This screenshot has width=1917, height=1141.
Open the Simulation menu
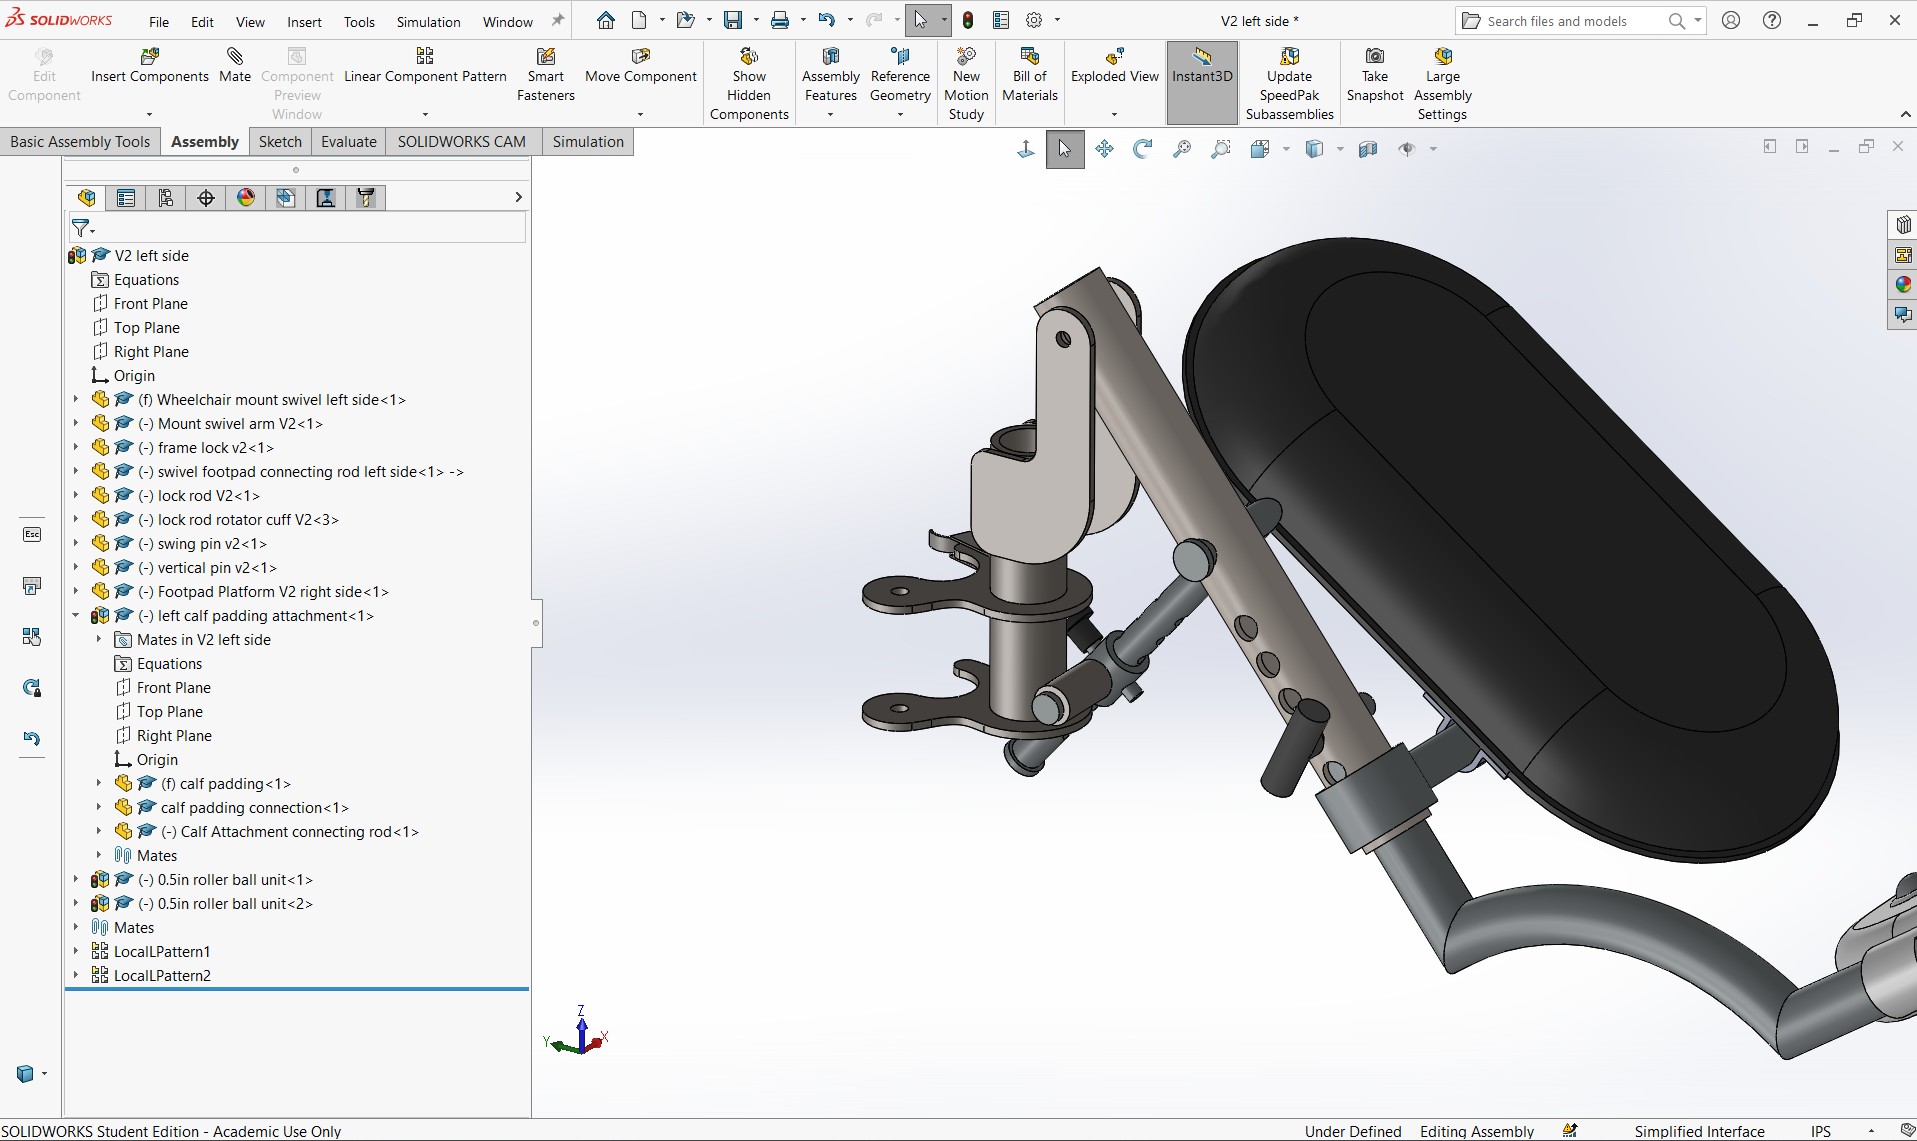(x=428, y=22)
